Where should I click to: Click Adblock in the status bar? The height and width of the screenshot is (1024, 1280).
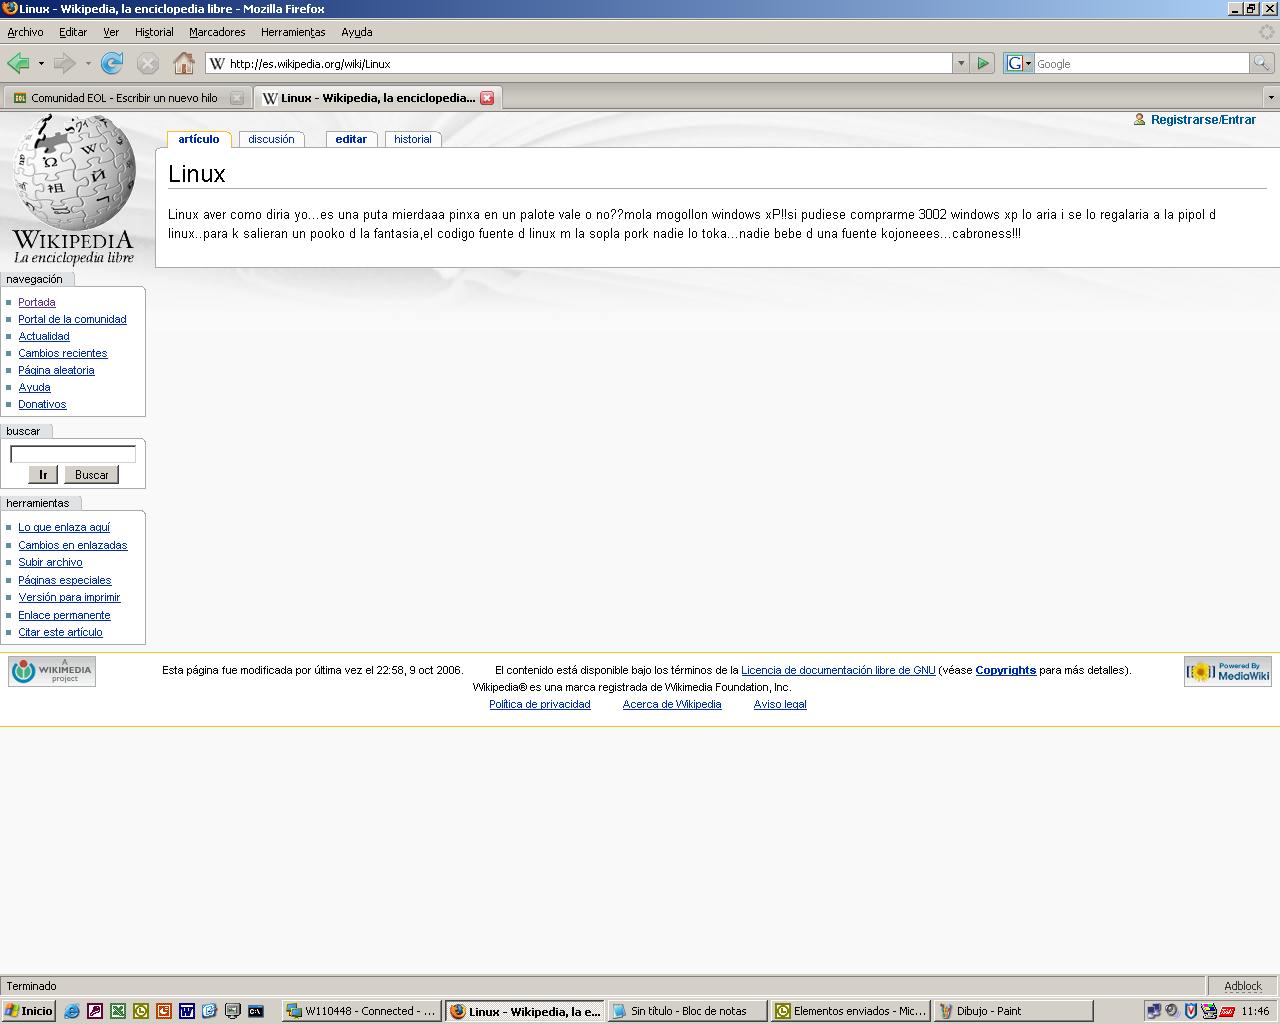coord(1243,986)
